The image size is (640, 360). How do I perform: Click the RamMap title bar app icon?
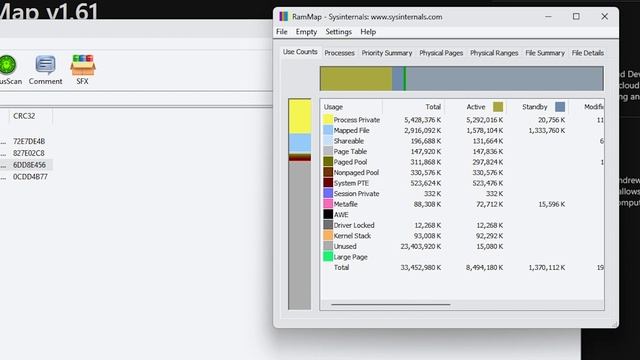[284, 17]
